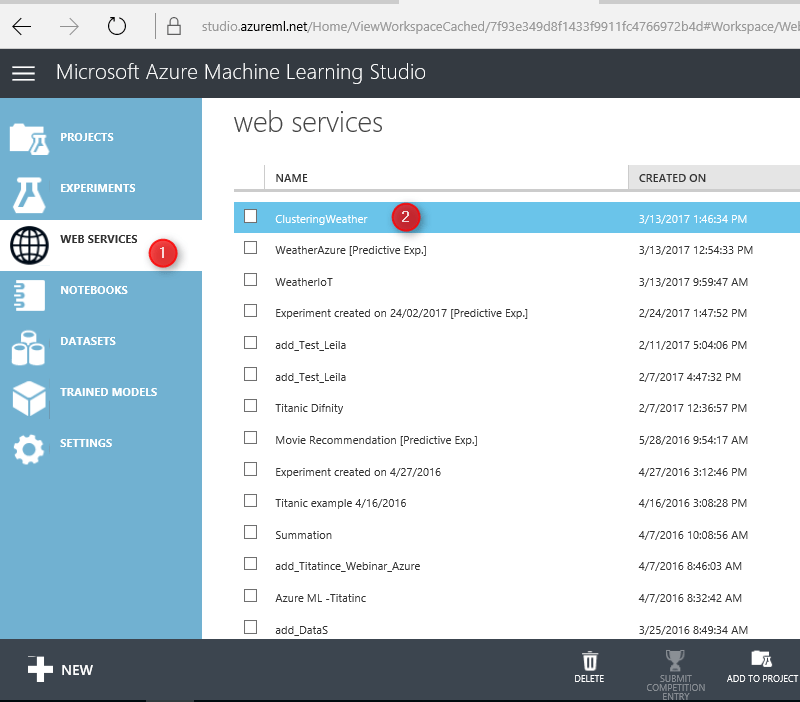
Task: Select the WEB SERVICES tab
Action: (98, 239)
